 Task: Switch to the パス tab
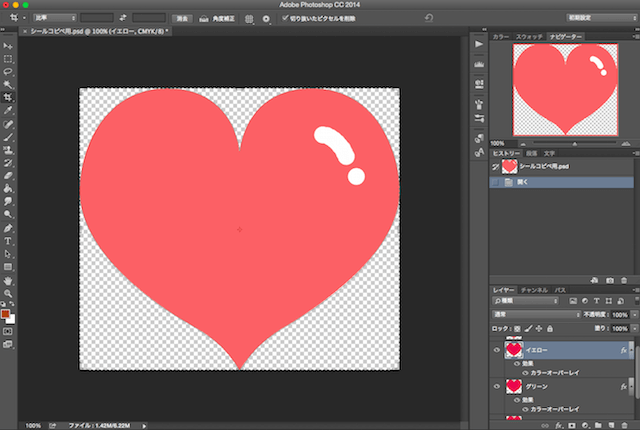point(560,290)
